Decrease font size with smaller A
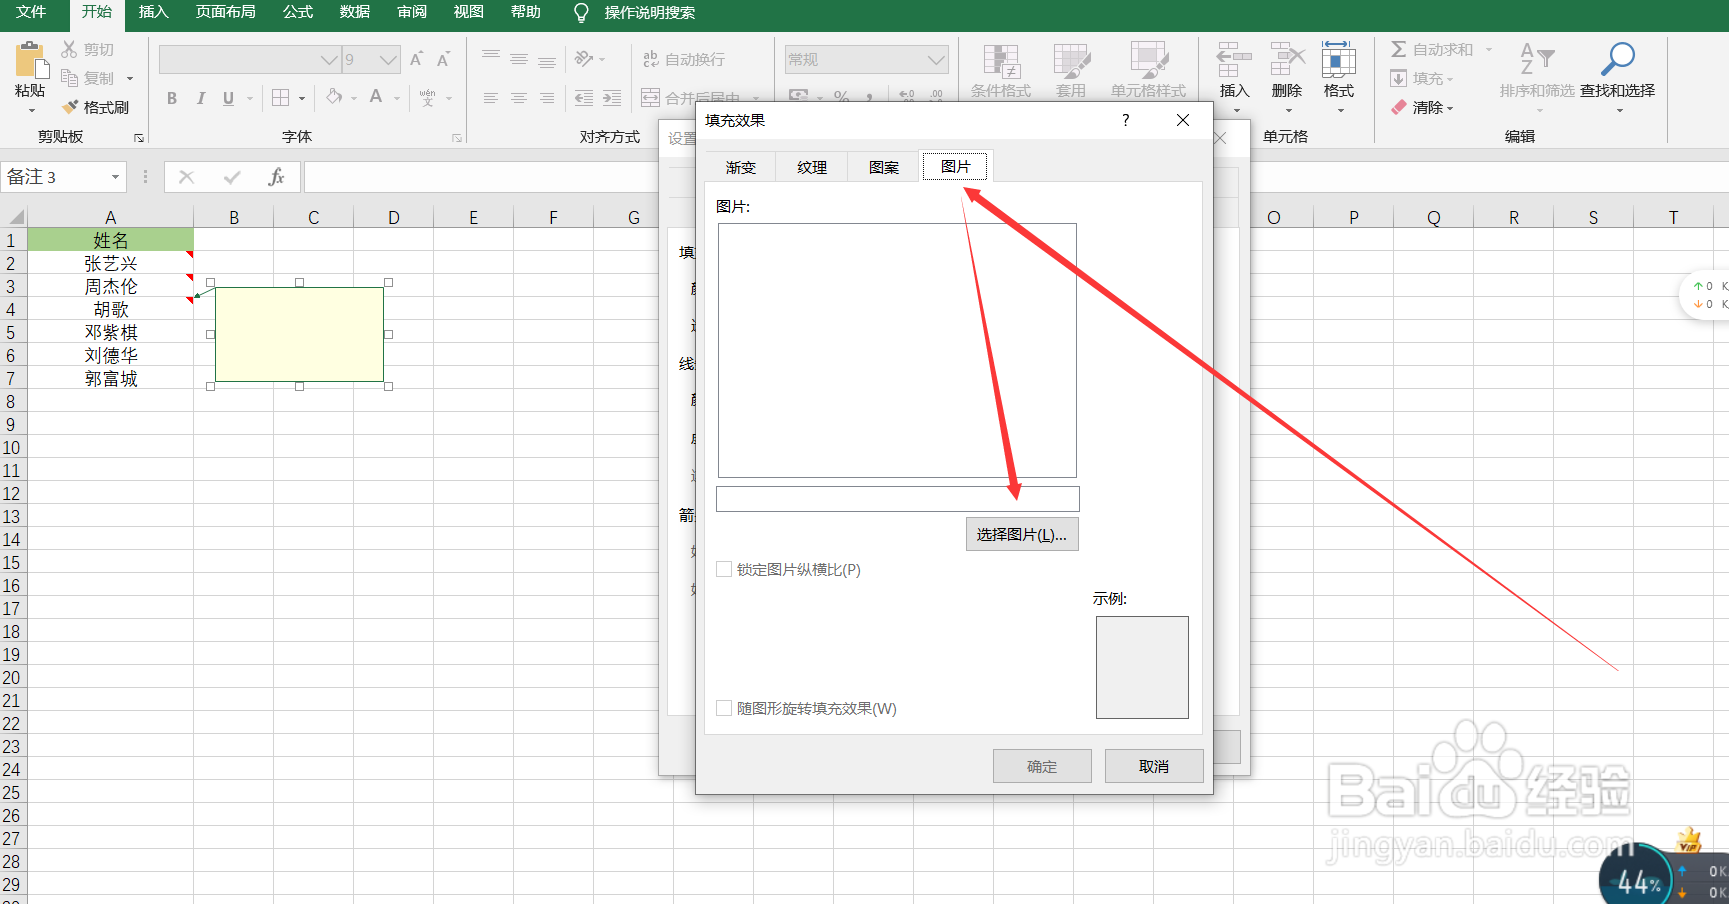 443,59
